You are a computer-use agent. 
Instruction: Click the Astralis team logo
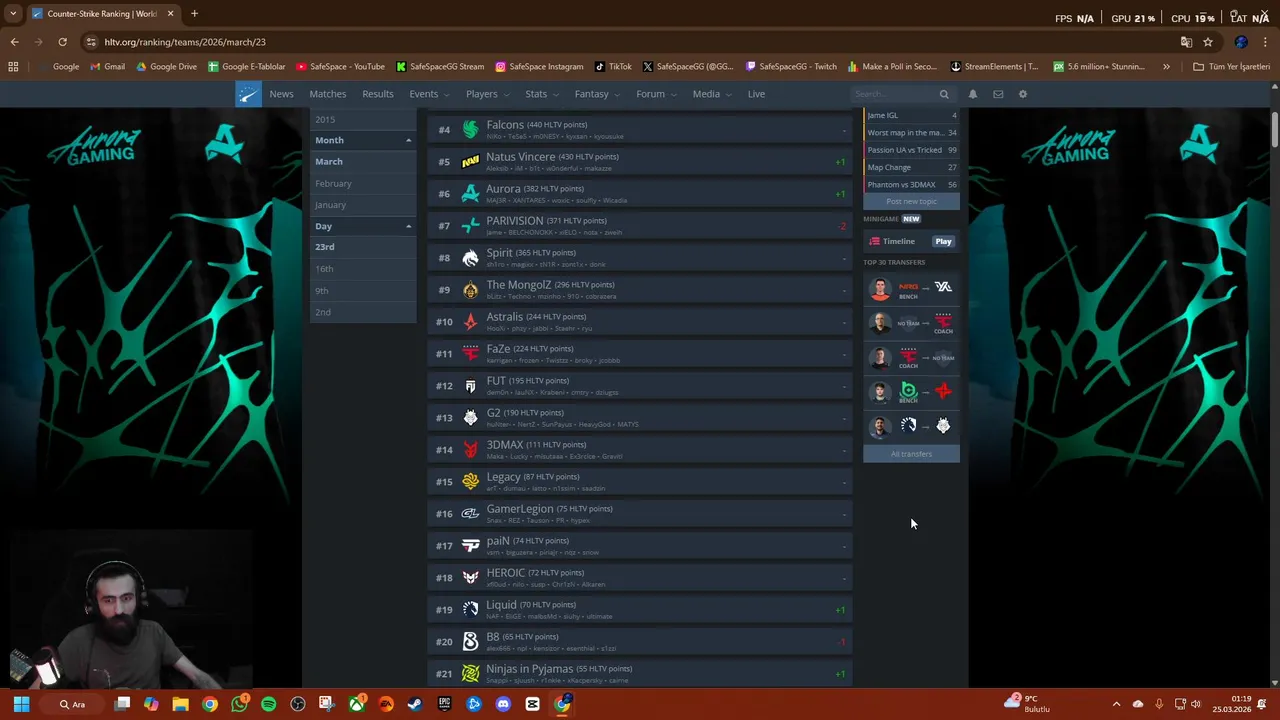tap(471, 322)
